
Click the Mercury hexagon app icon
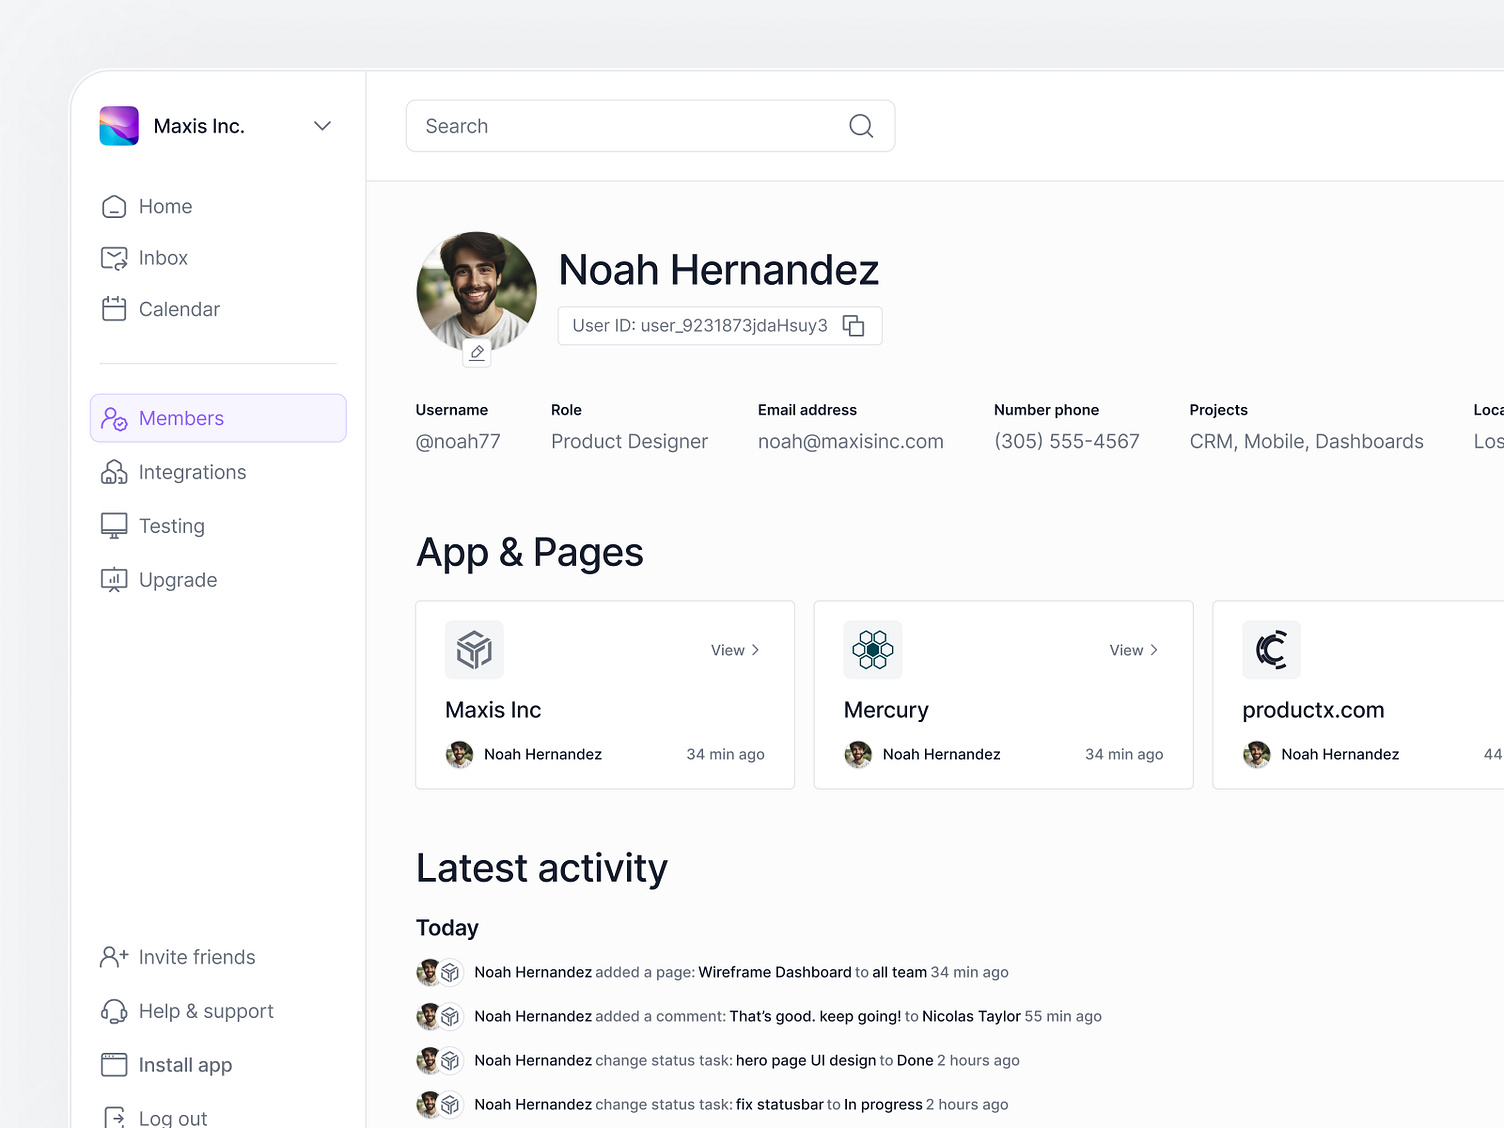coord(873,650)
